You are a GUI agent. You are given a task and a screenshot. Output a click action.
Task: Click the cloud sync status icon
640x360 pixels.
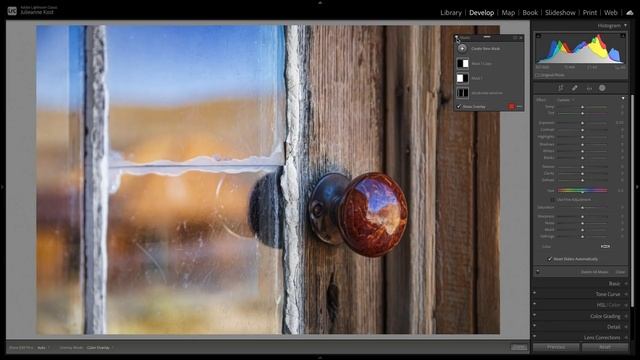630,13
